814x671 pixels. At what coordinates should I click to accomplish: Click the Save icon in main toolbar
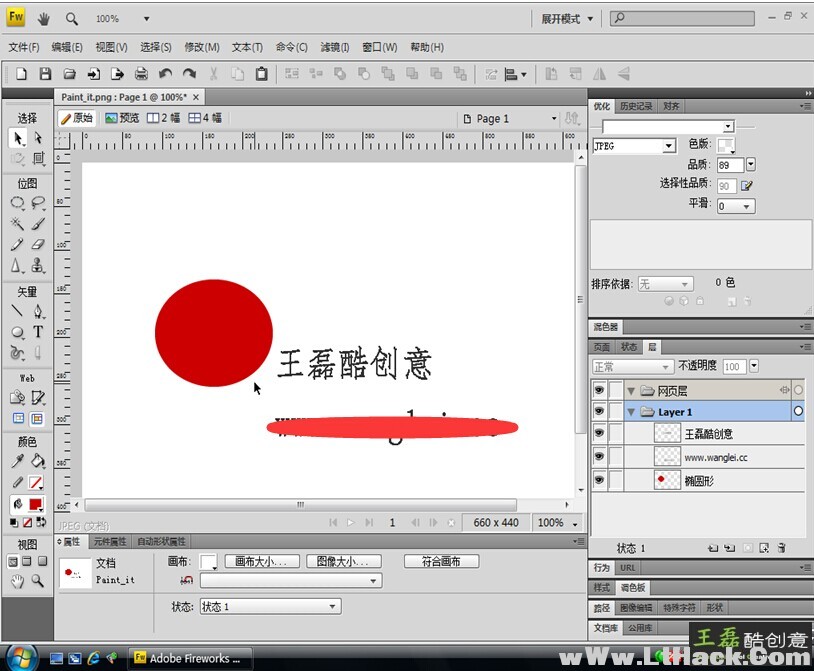point(45,74)
